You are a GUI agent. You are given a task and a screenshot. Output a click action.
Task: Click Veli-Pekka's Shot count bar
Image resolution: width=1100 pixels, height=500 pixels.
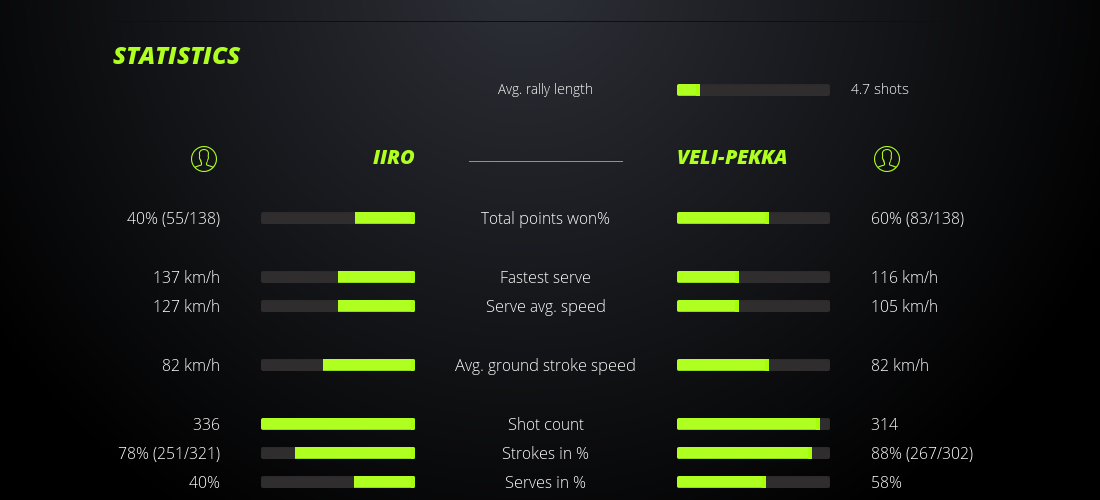(x=753, y=424)
